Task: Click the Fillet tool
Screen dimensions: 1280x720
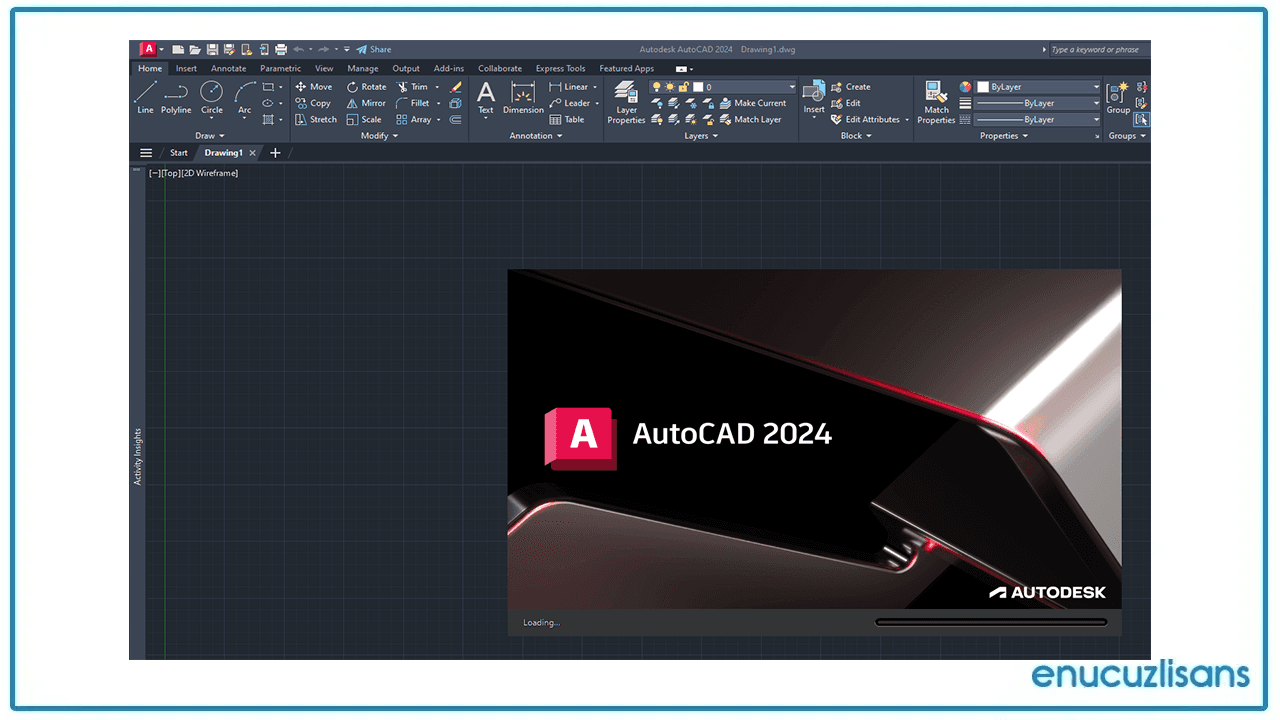Action: [413, 103]
